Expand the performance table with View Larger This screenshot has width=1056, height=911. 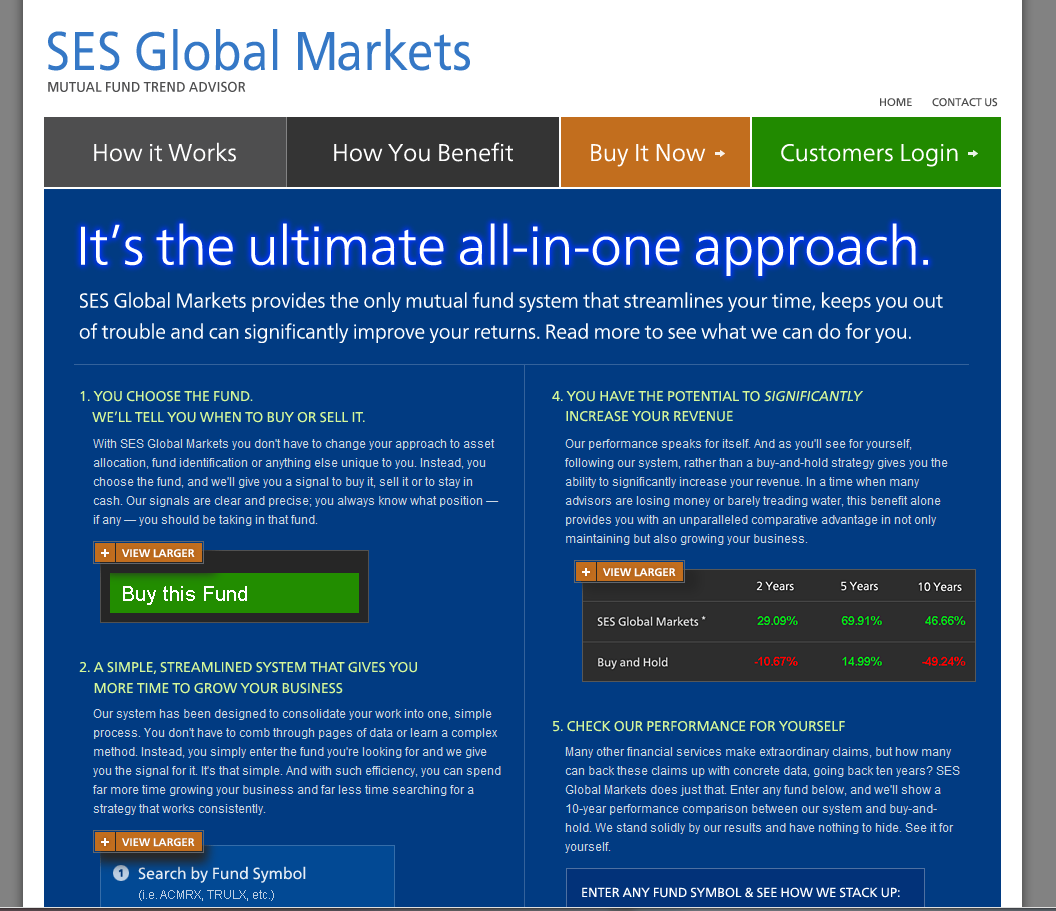coord(639,572)
